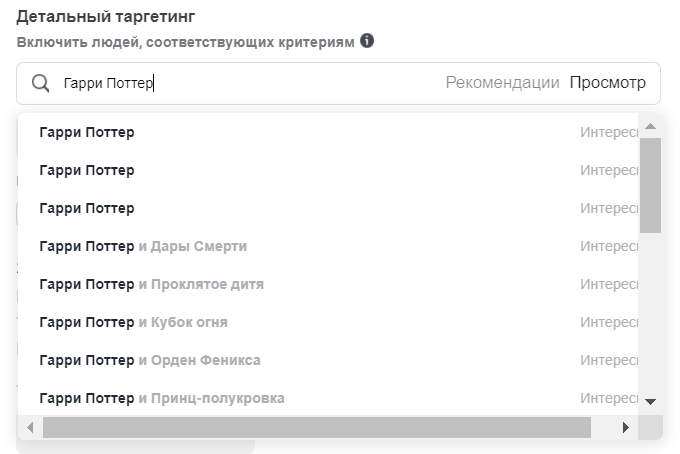Select the second Гарри Поттер interest suggestion
680x454 pixels.
click(x=327, y=170)
